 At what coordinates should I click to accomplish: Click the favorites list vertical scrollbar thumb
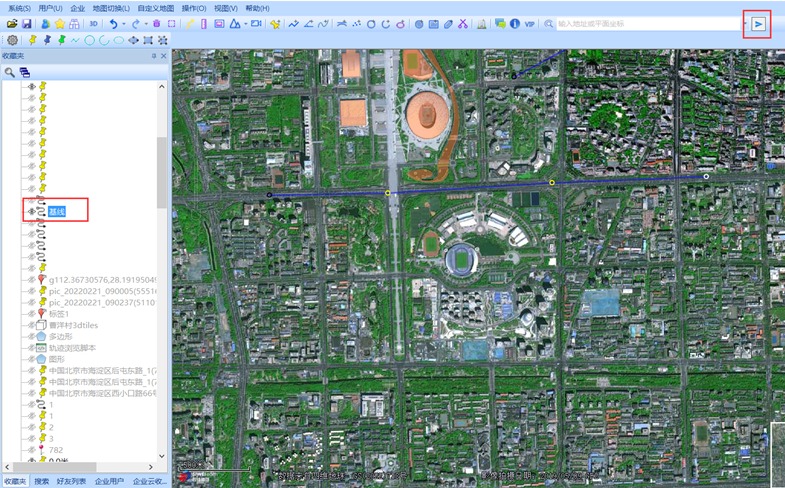[162, 173]
